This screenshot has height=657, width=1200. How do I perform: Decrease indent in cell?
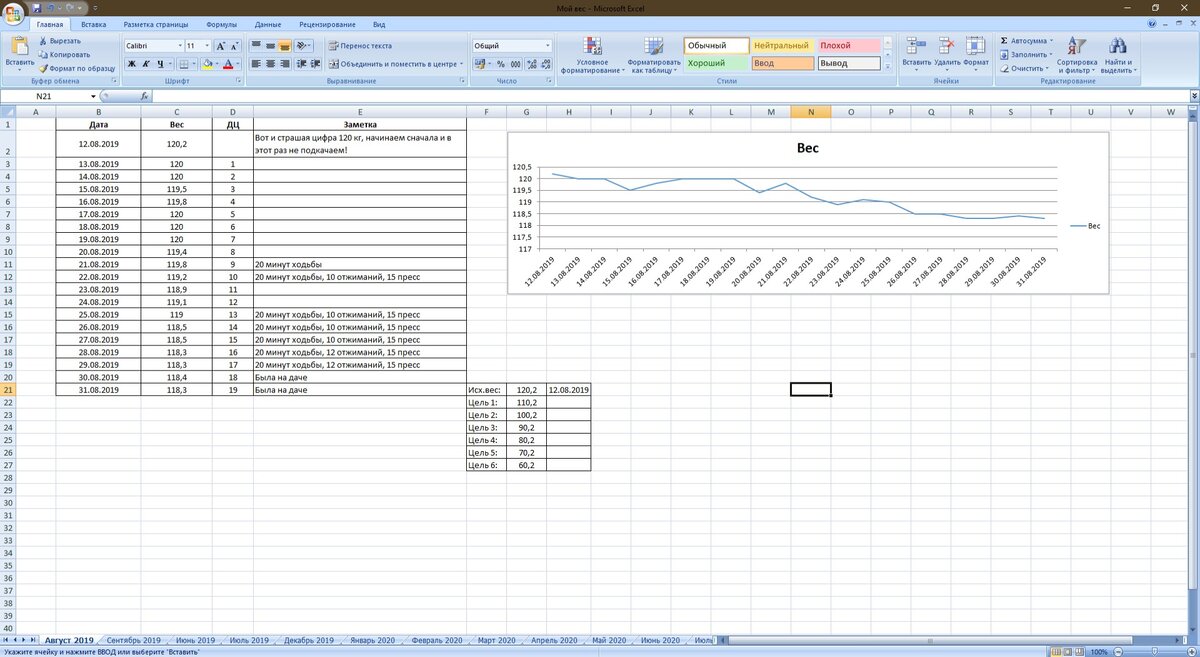pyautogui.click(x=301, y=64)
